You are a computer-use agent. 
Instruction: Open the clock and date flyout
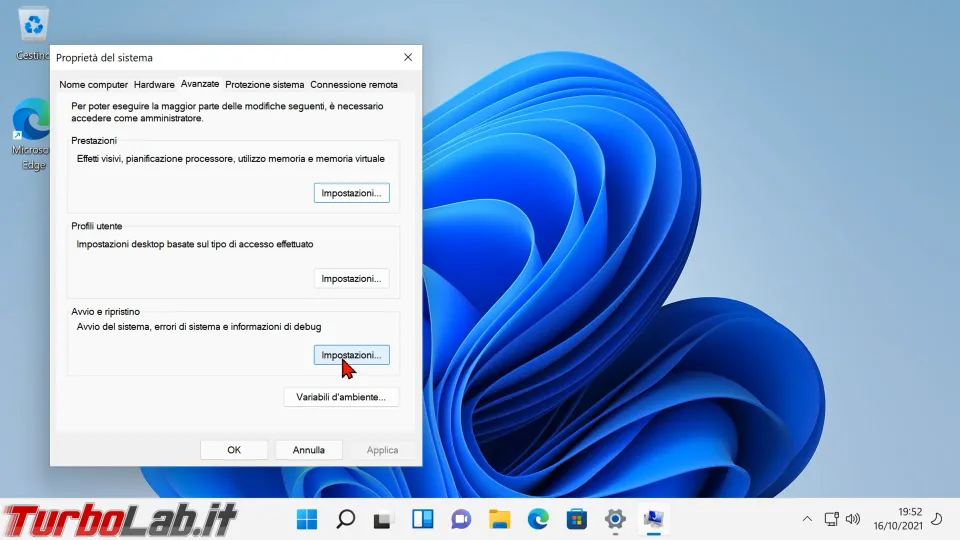[896, 519]
